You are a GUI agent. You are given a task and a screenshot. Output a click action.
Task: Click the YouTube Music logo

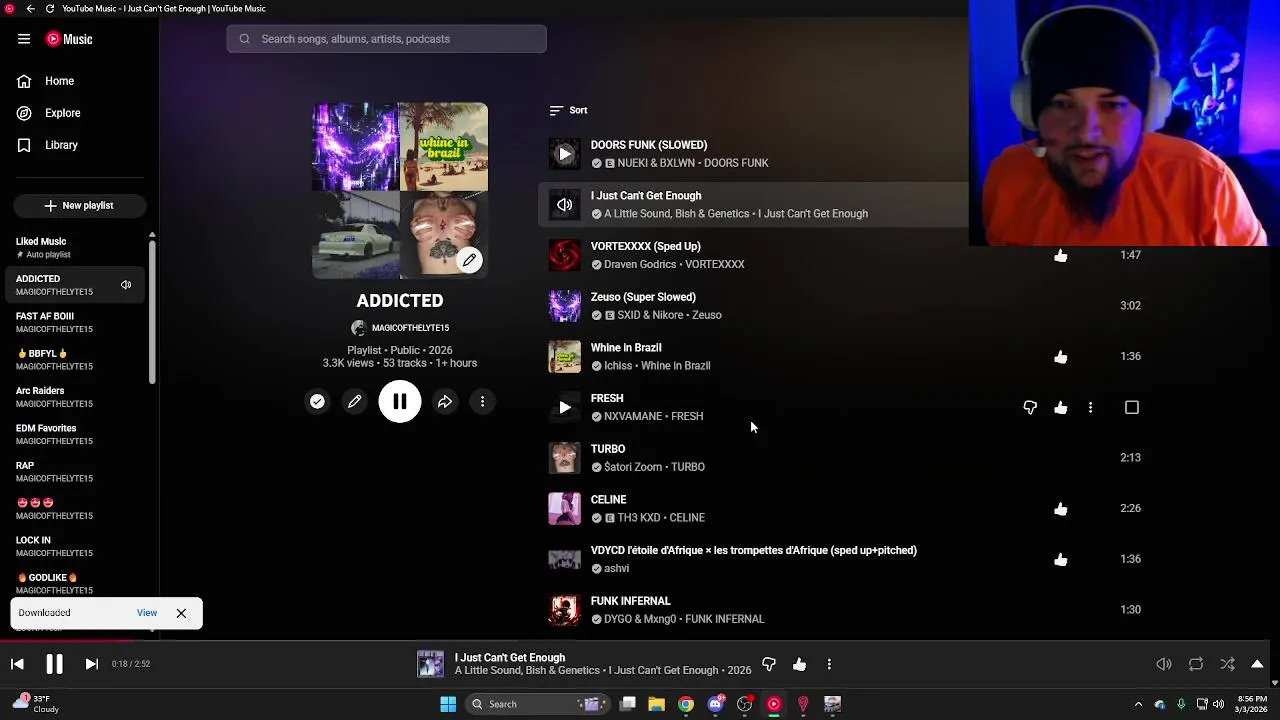pos(69,39)
